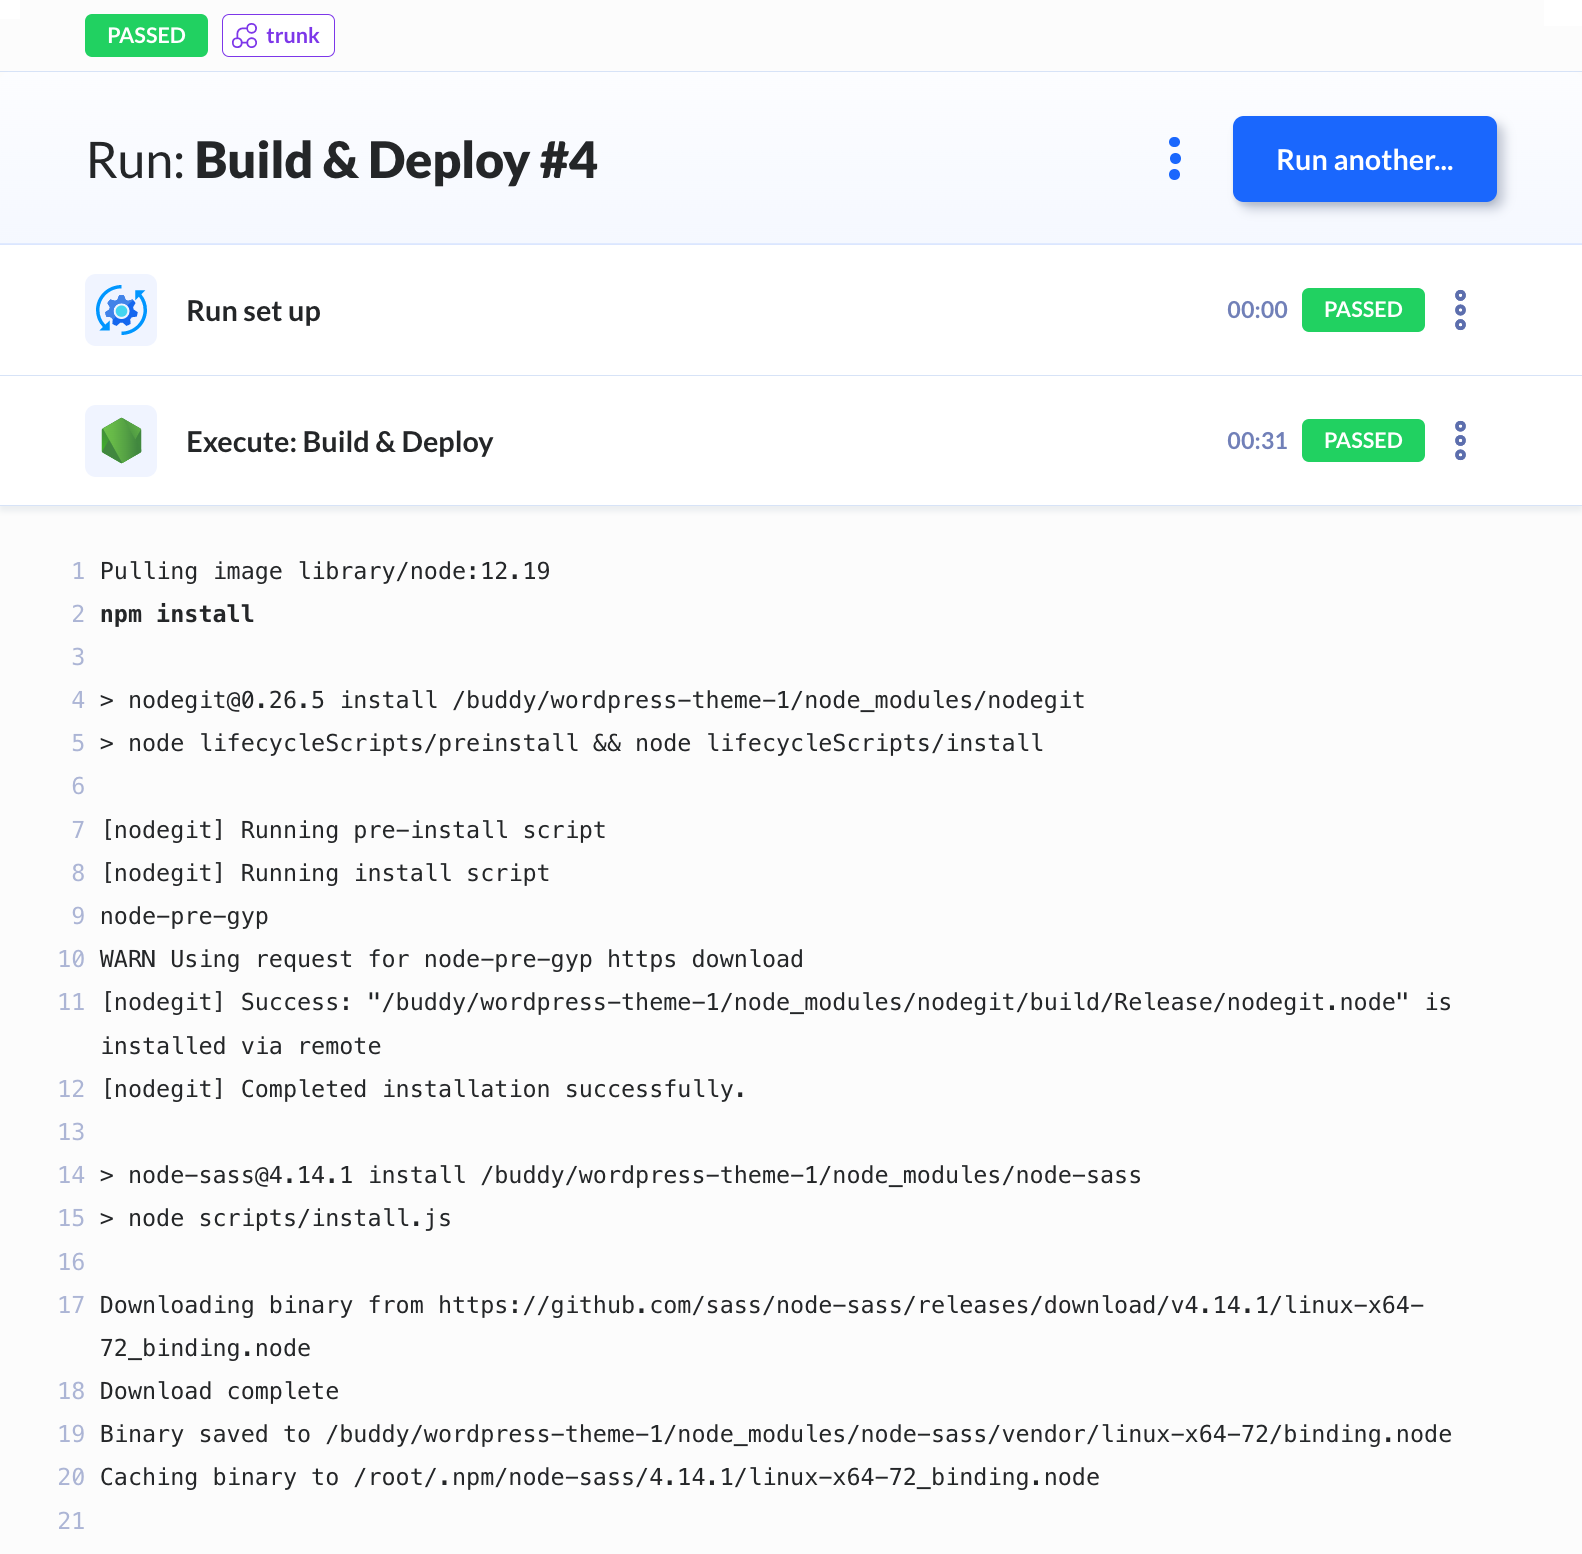Click Running pre-install script log line

(x=353, y=830)
